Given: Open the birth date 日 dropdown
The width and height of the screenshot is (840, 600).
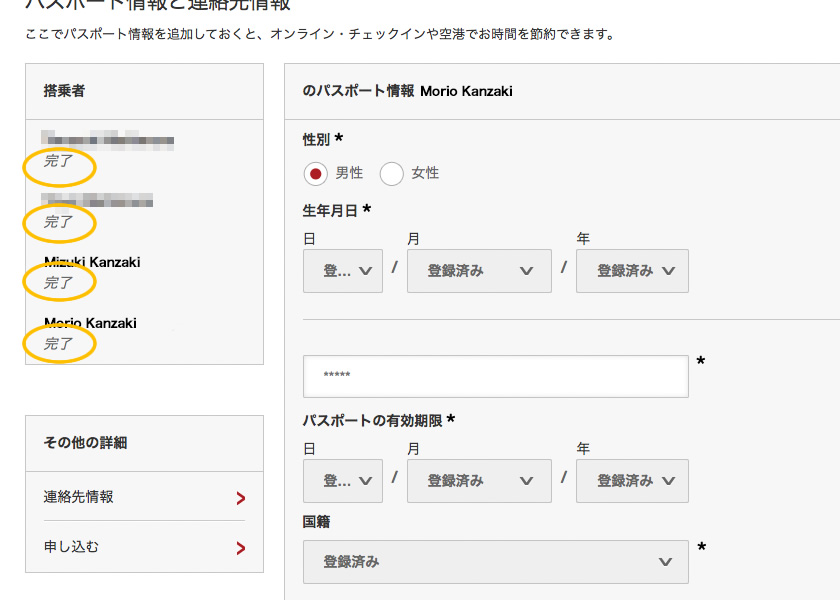Looking at the screenshot, I should 343,271.
